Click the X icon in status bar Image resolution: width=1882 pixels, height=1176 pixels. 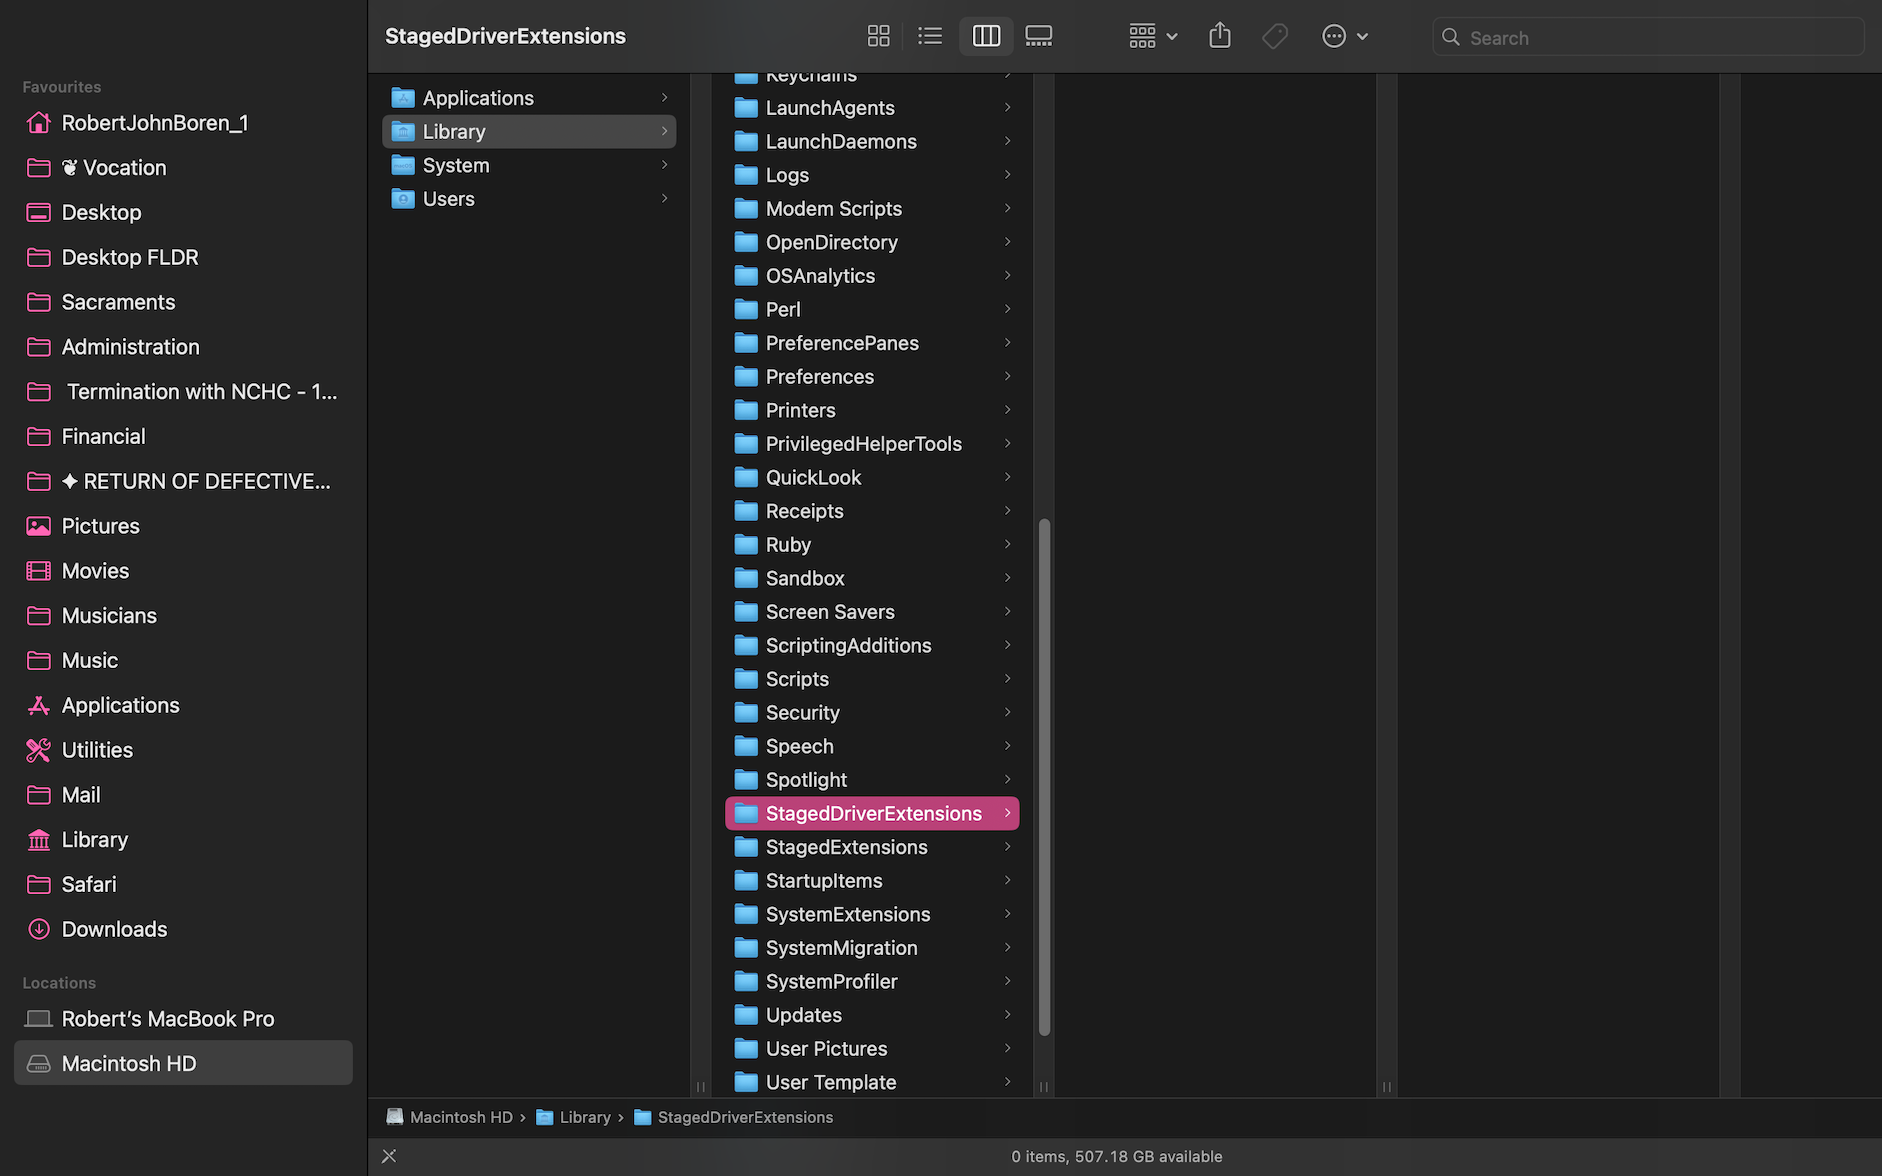[x=389, y=1156]
